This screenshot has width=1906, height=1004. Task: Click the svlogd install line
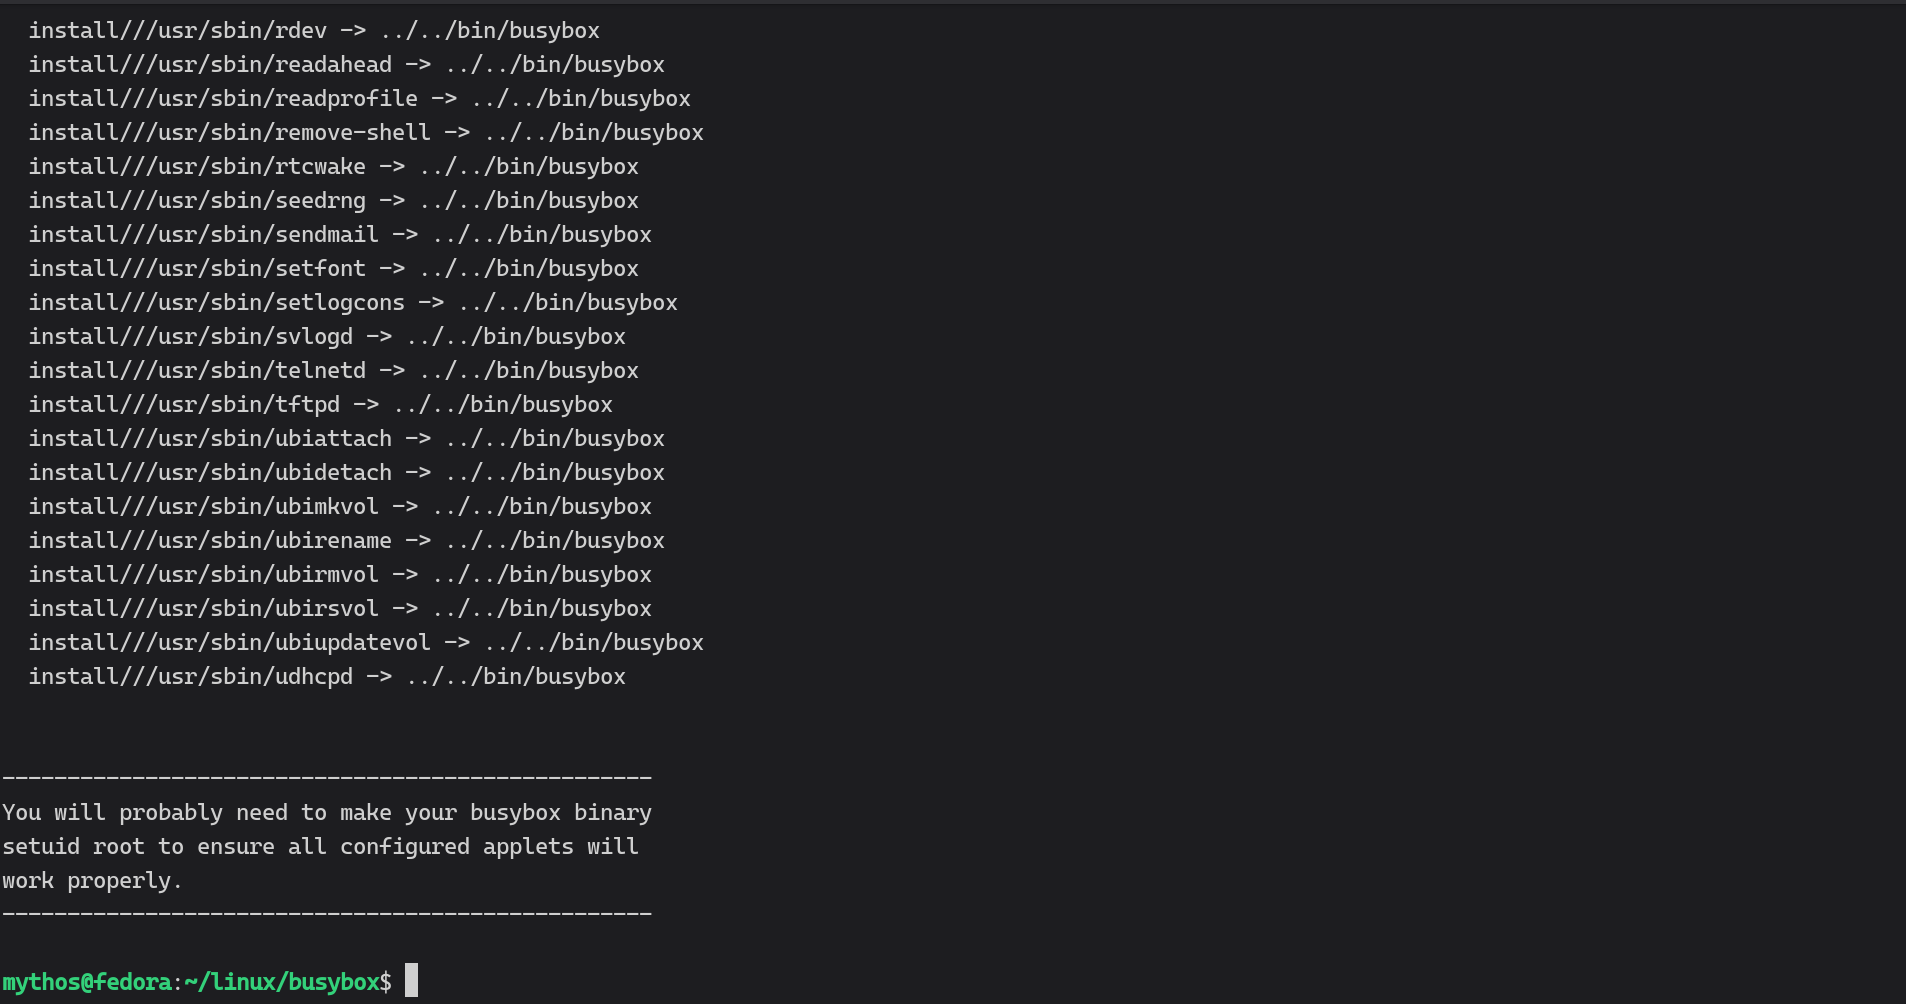(x=327, y=337)
